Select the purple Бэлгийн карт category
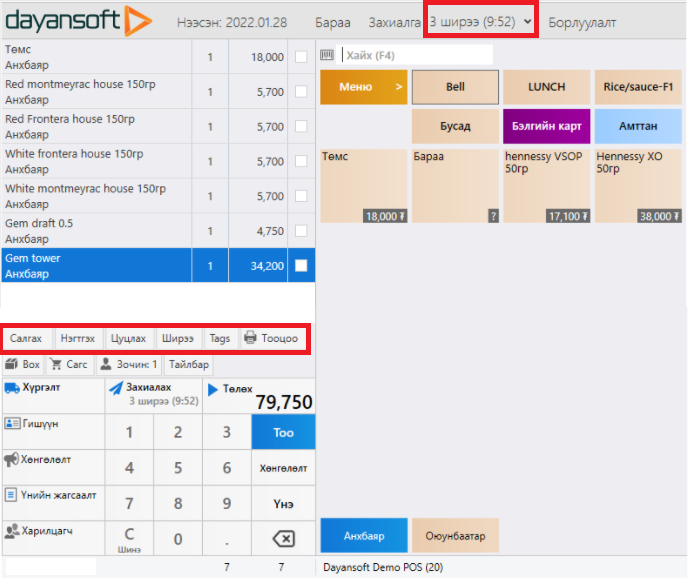Viewport: 688px width, 578px height. click(x=546, y=126)
